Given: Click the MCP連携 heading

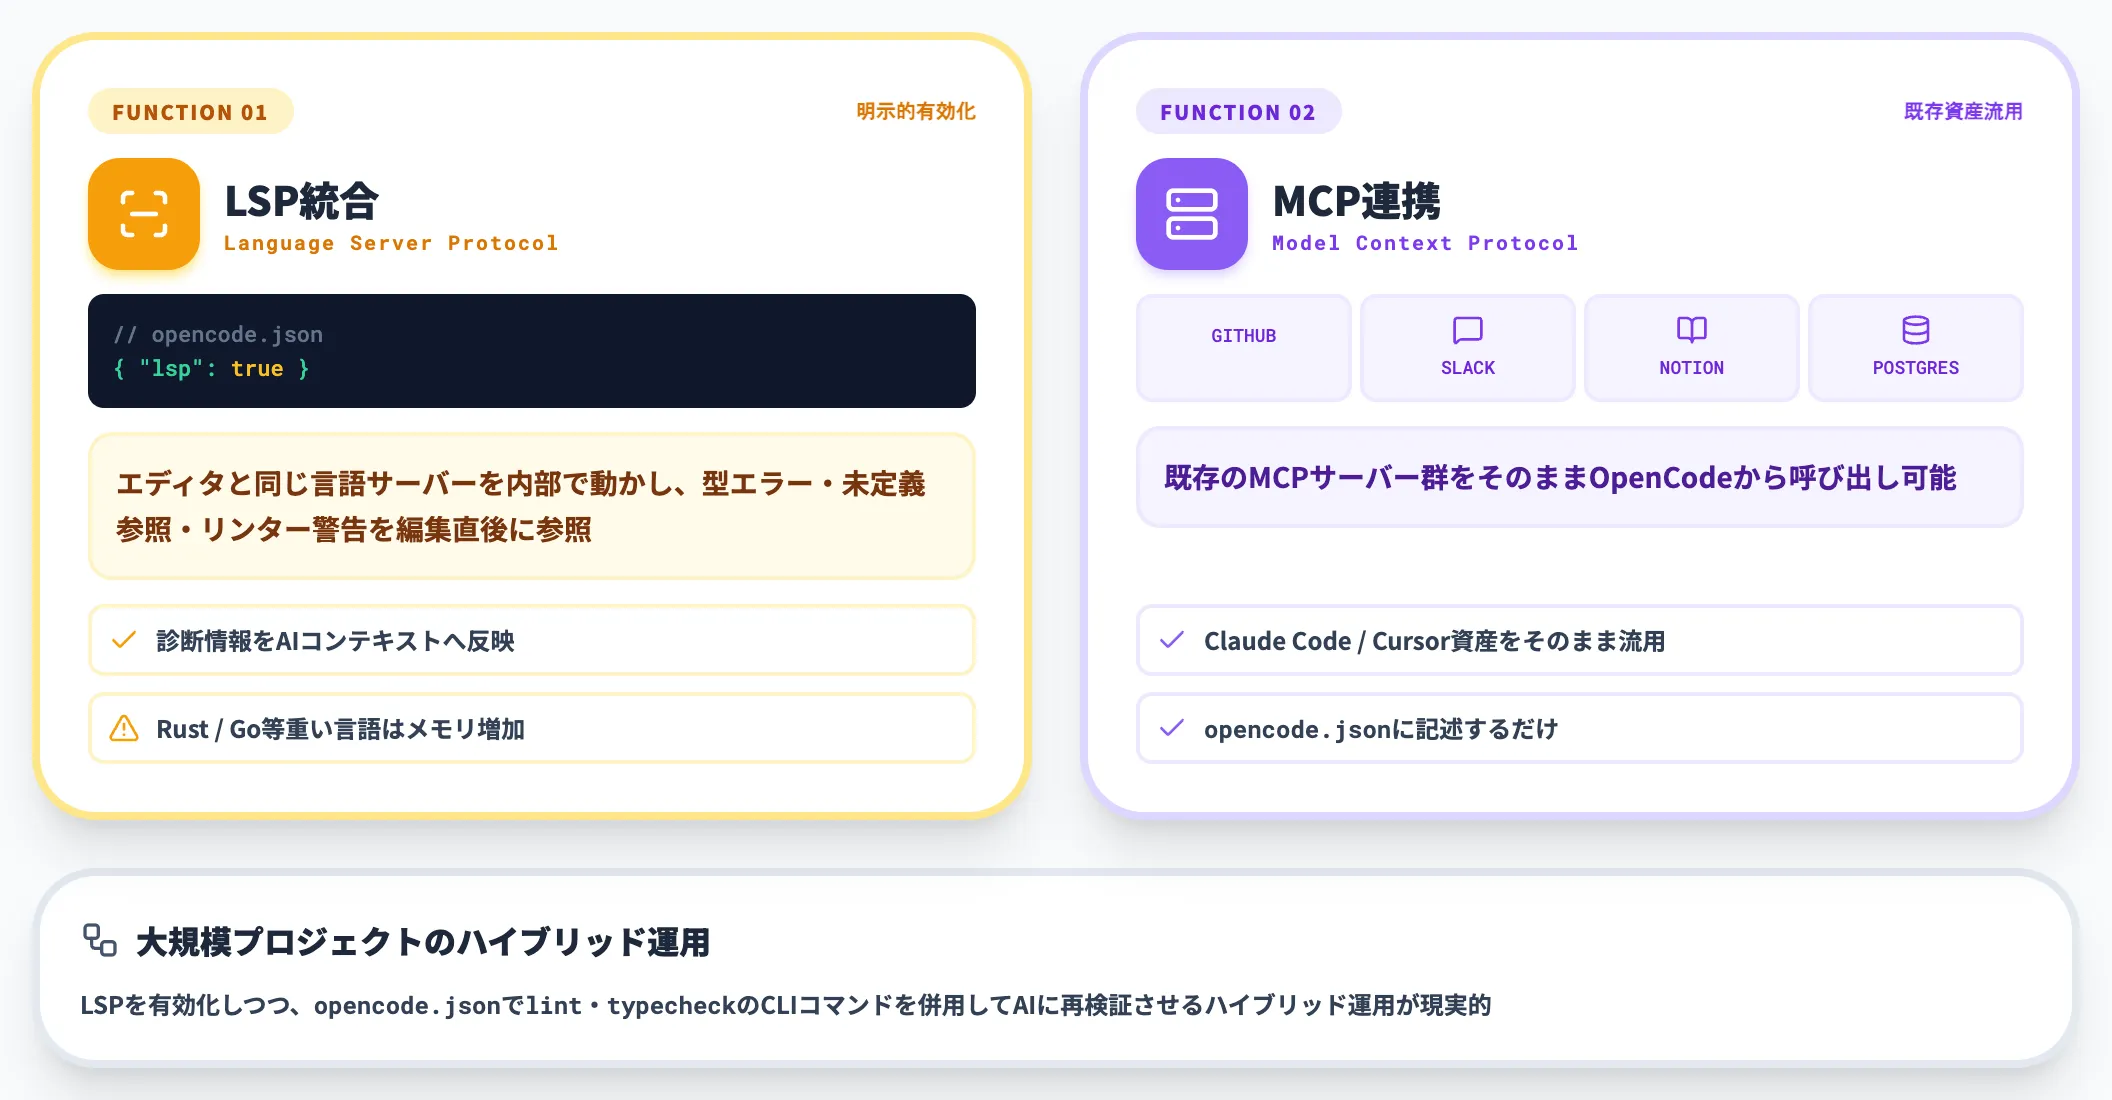Looking at the screenshot, I should (1357, 201).
